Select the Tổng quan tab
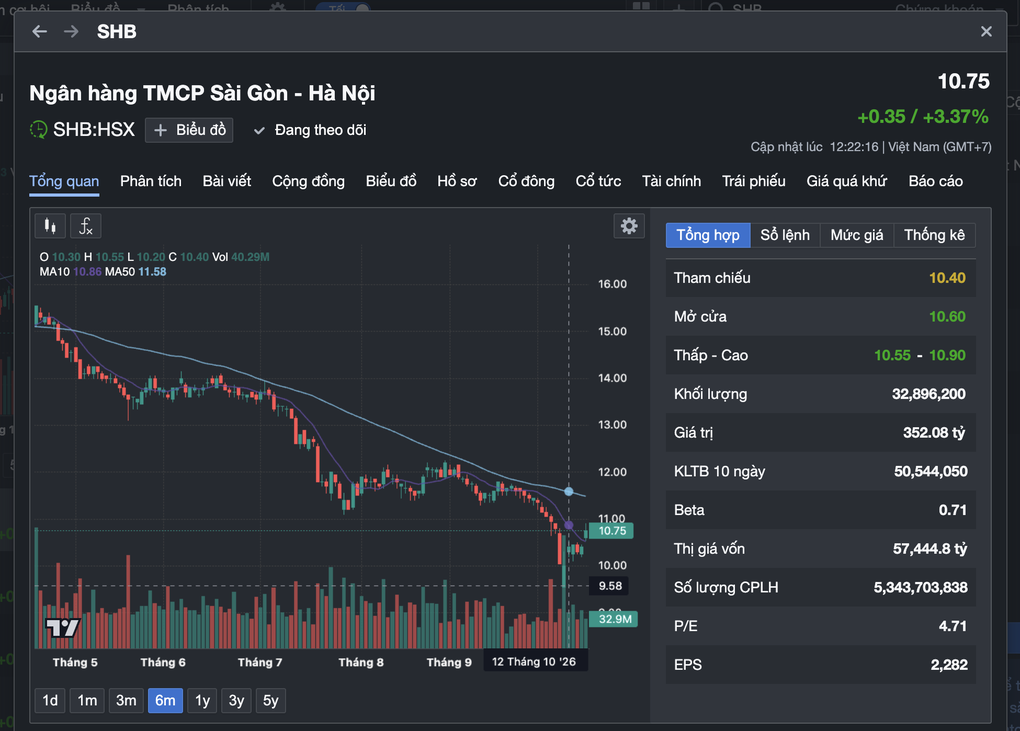The height and width of the screenshot is (731, 1020). click(64, 181)
